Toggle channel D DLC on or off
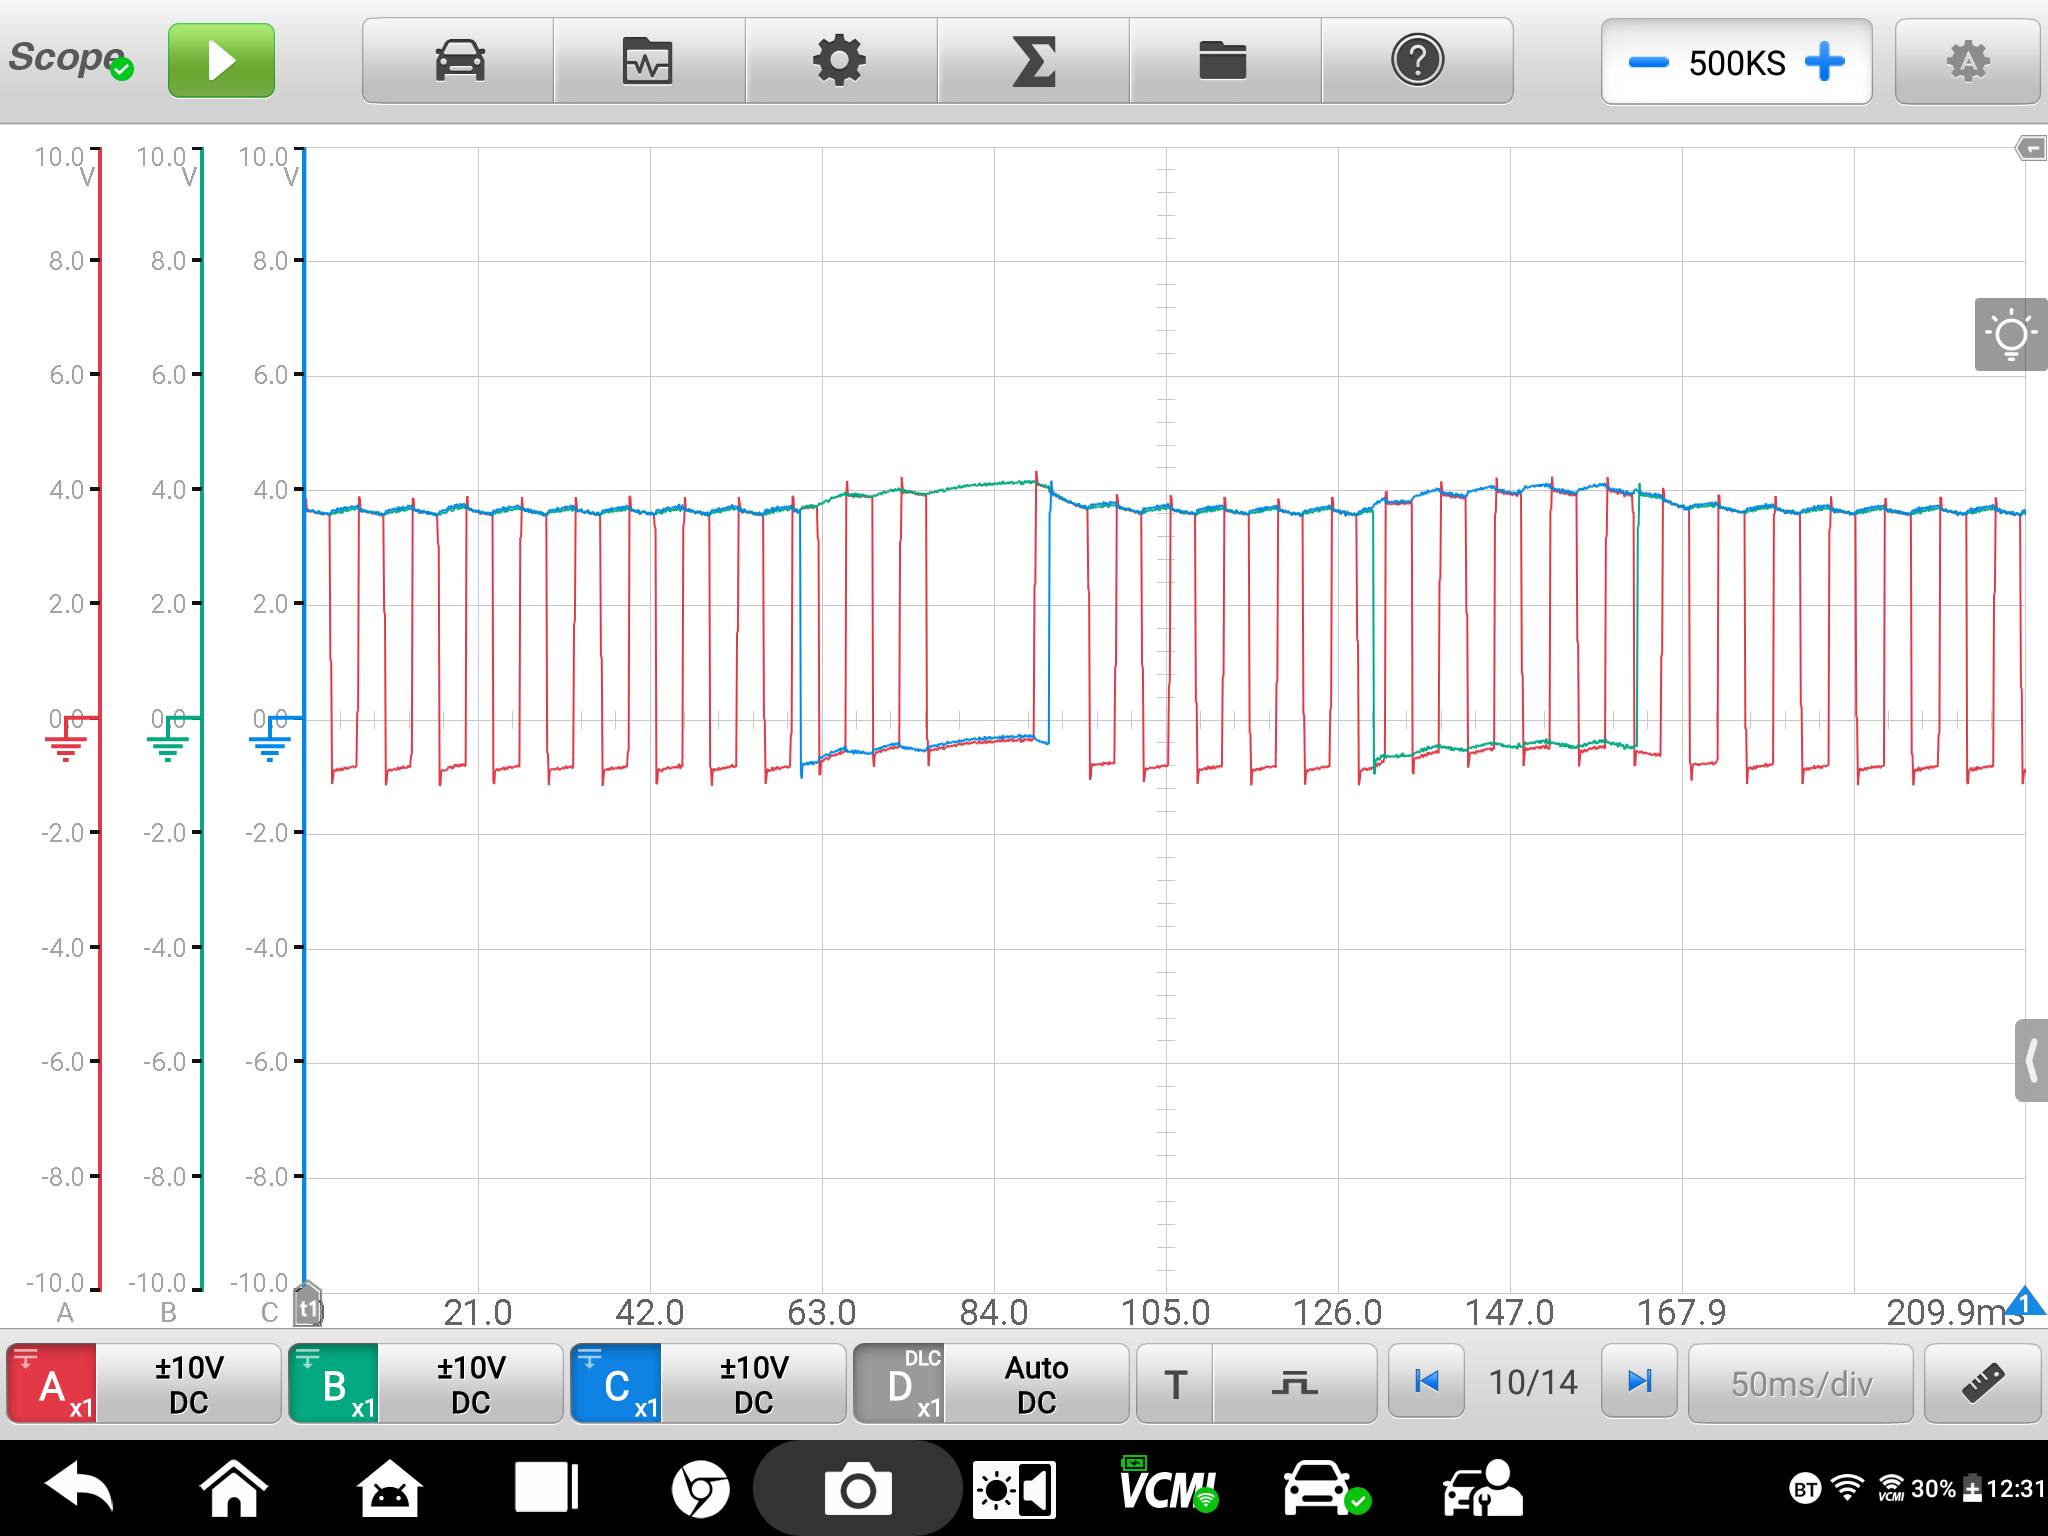This screenshot has width=2048, height=1536. [x=899, y=1384]
